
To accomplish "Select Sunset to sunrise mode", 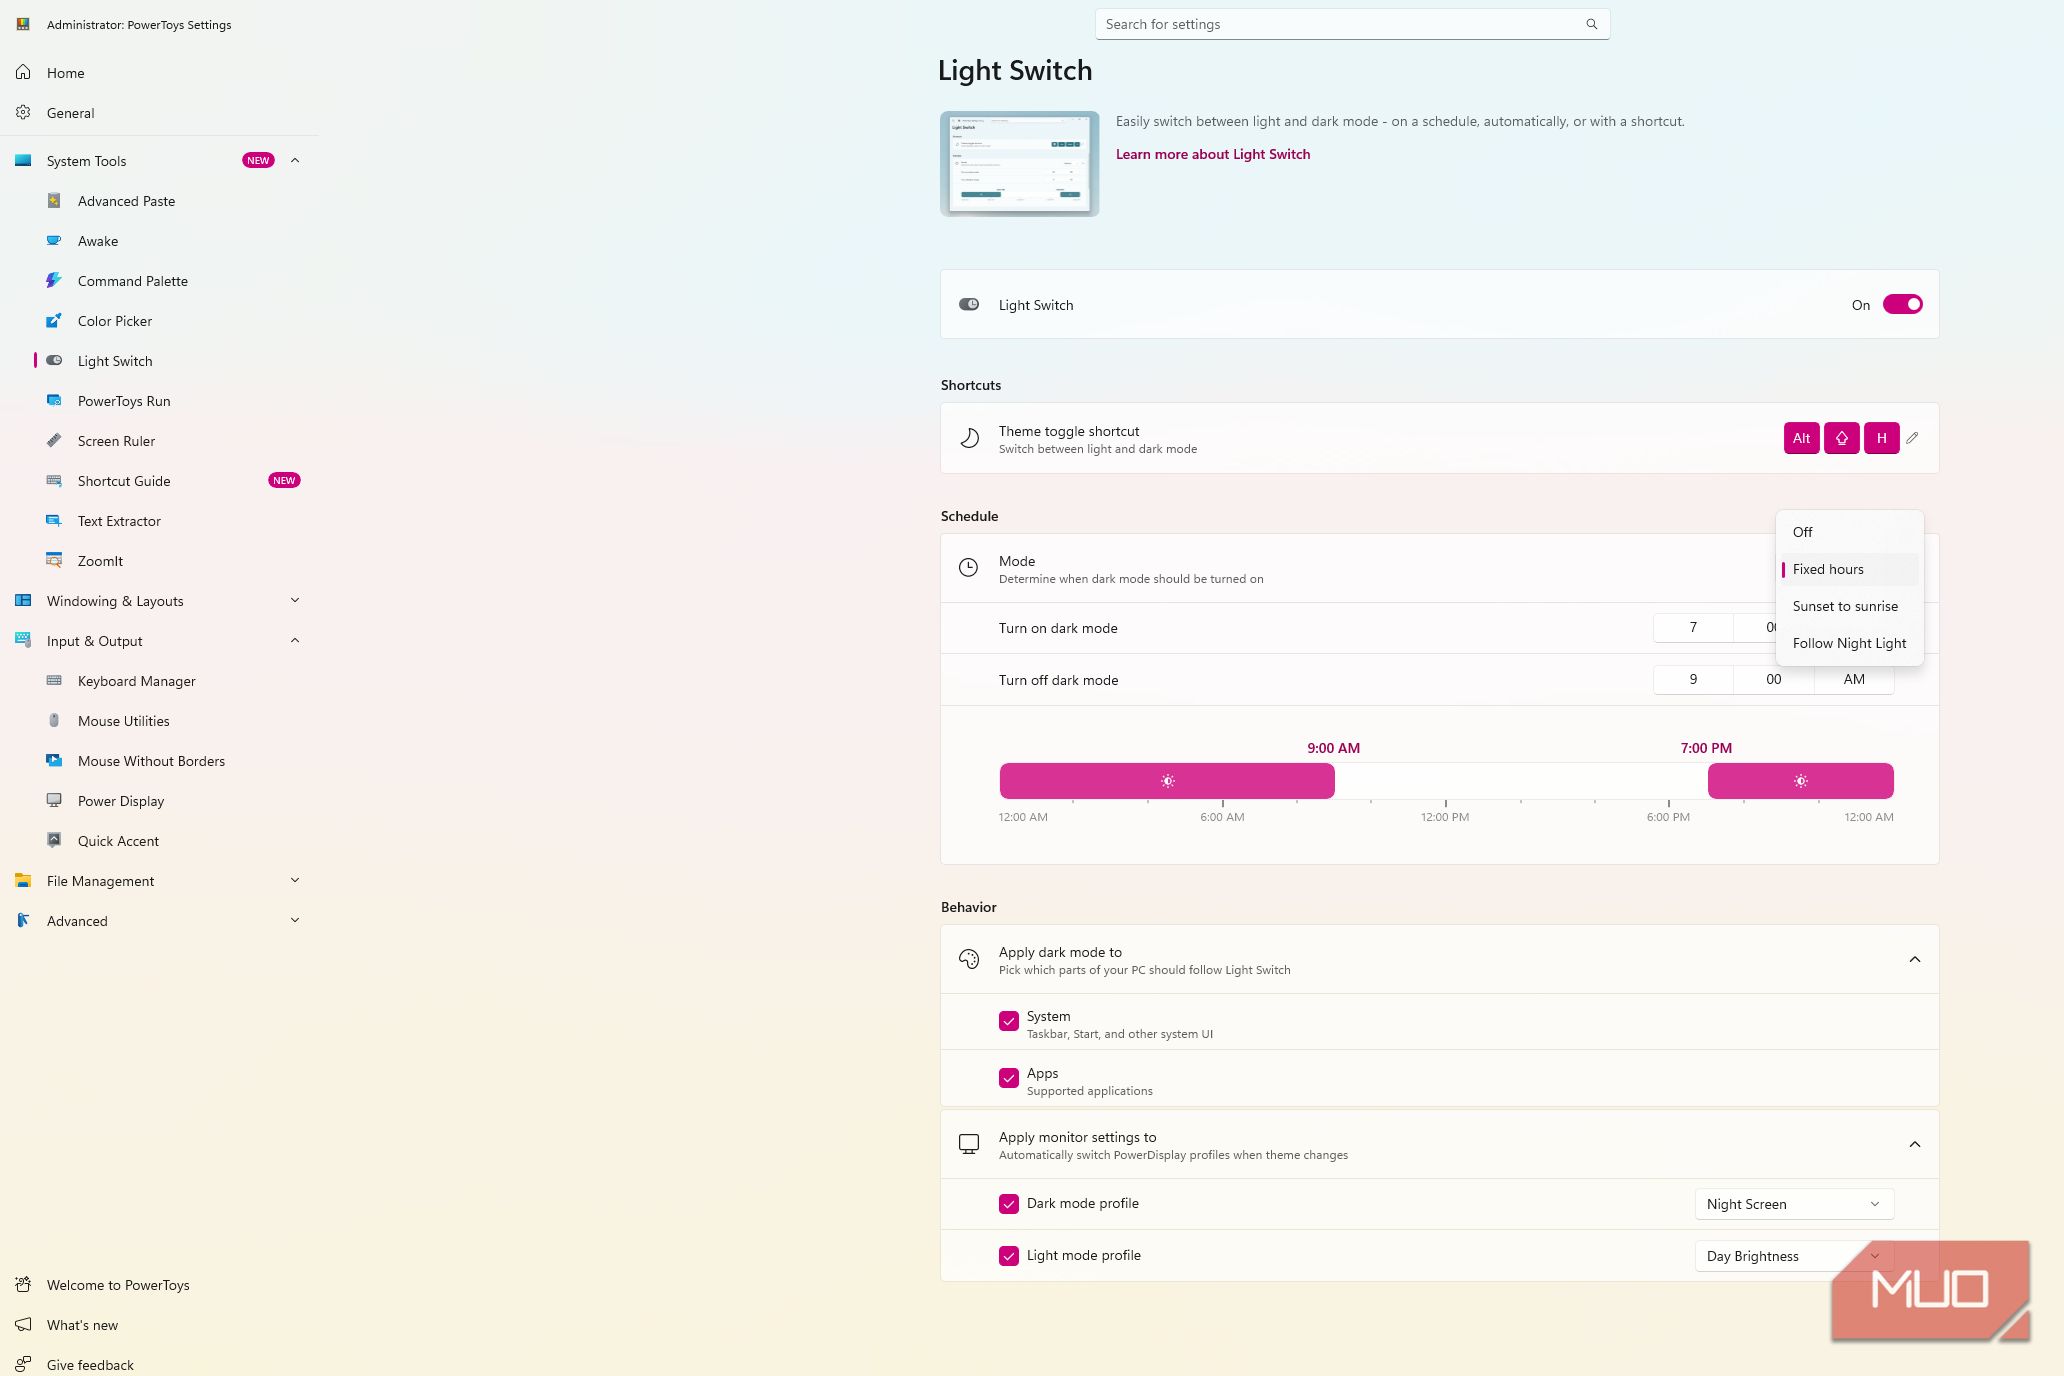I will tap(1850, 607).
